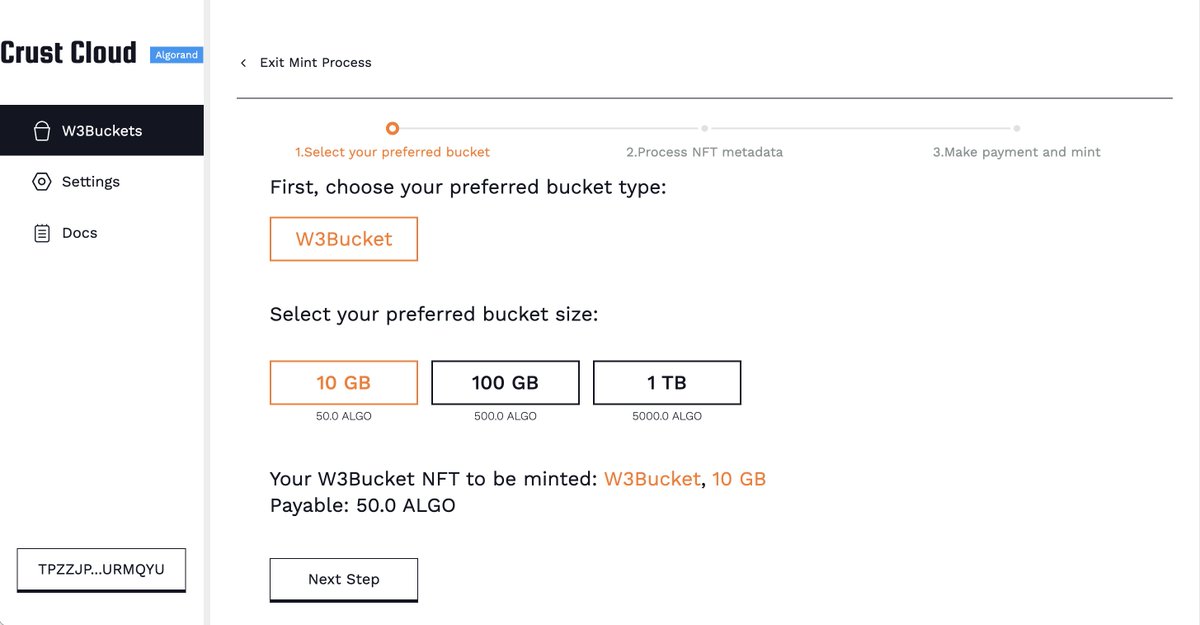Open the Docs sidebar menu item
1200x625 pixels.
click(x=102, y=233)
